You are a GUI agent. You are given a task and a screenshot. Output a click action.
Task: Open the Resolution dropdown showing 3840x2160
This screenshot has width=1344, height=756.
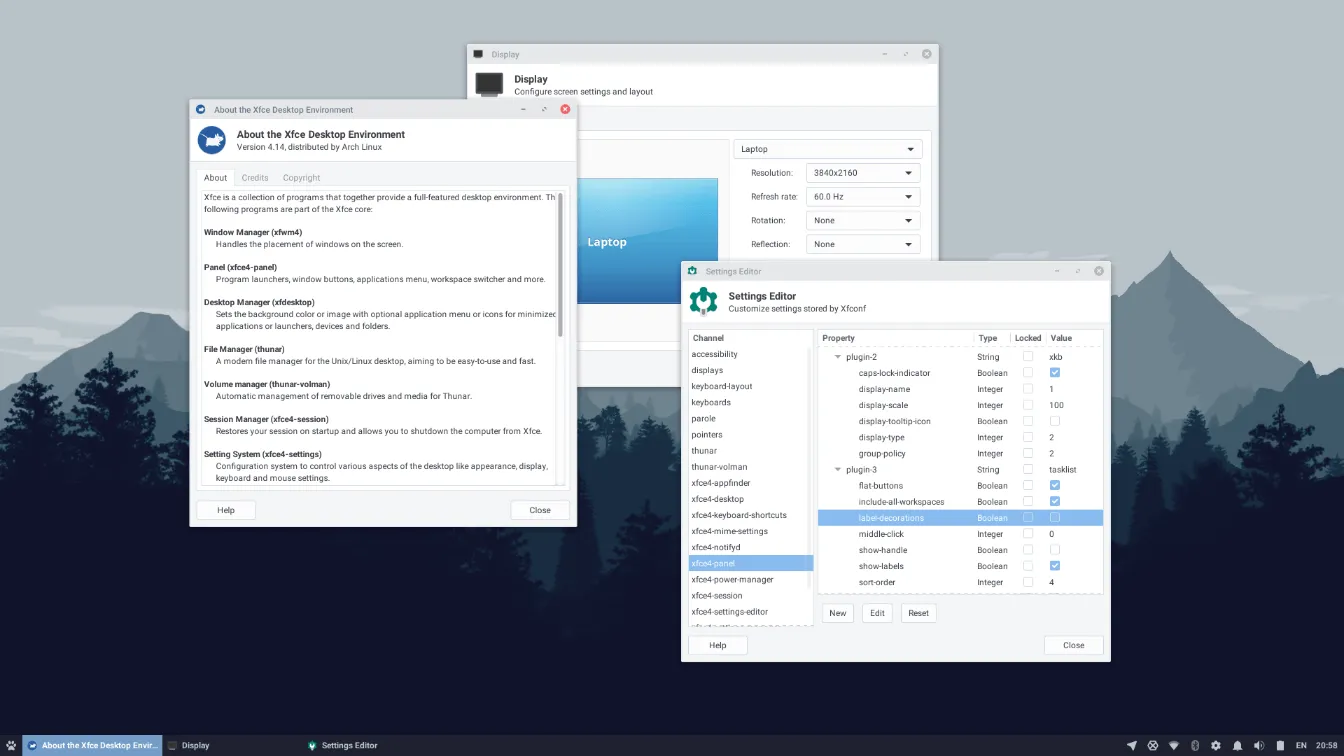862,172
